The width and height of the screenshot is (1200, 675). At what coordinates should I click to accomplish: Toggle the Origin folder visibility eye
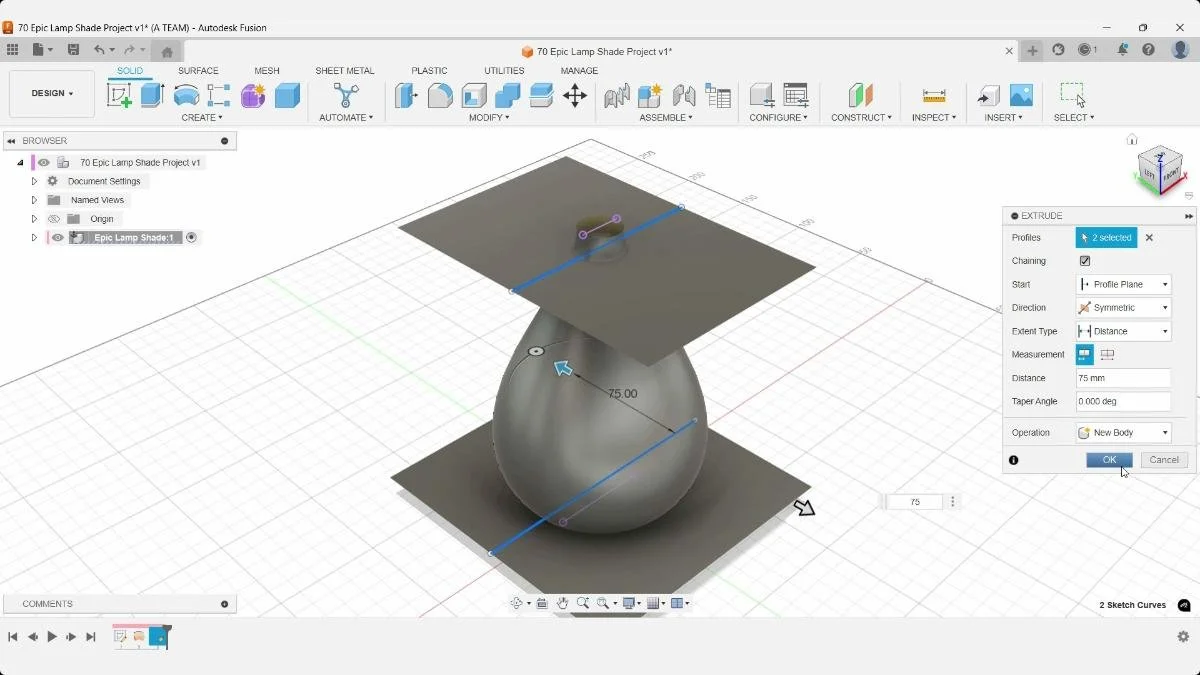pos(54,219)
